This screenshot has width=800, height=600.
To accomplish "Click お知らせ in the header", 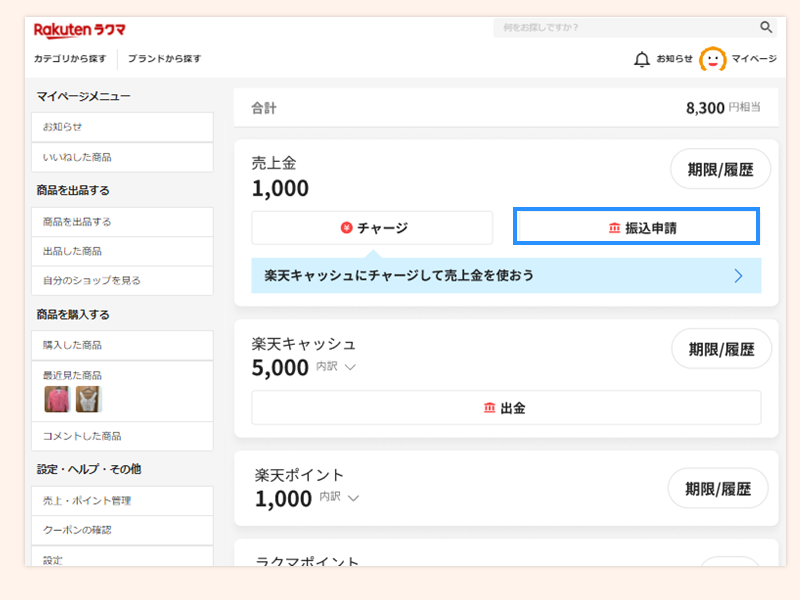I will coord(674,59).
